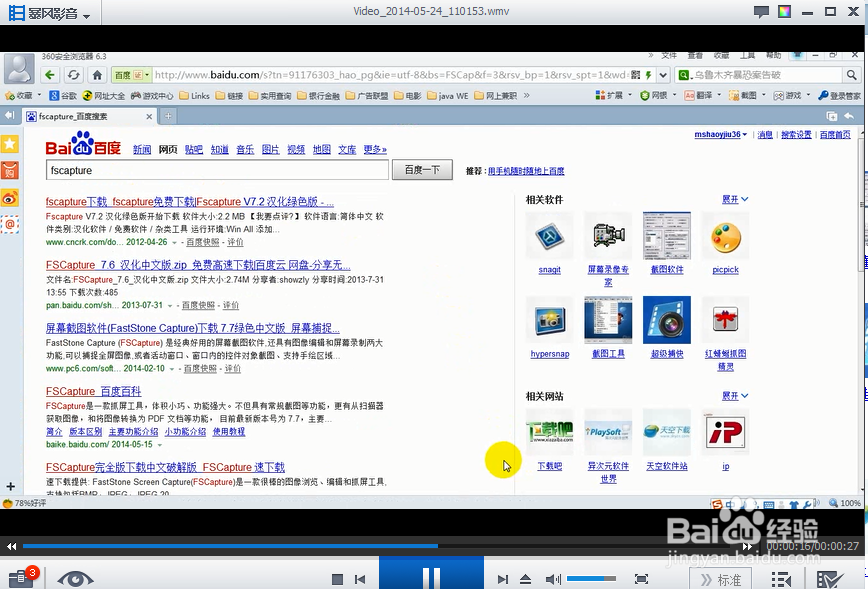Open the 搜索设置 link

796,135
